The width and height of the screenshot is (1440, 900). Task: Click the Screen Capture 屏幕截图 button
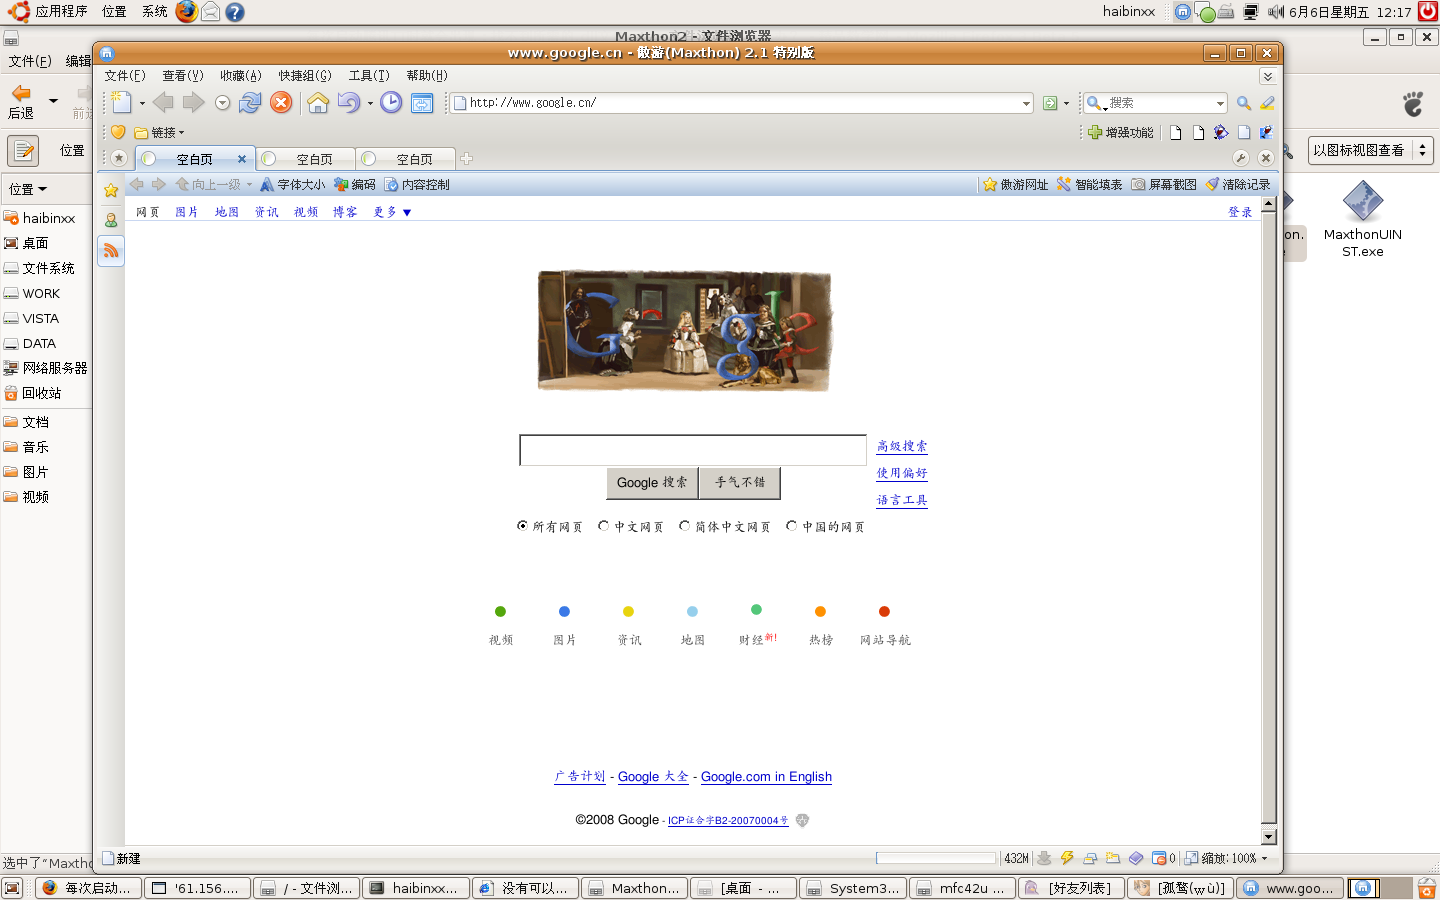point(1164,185)
